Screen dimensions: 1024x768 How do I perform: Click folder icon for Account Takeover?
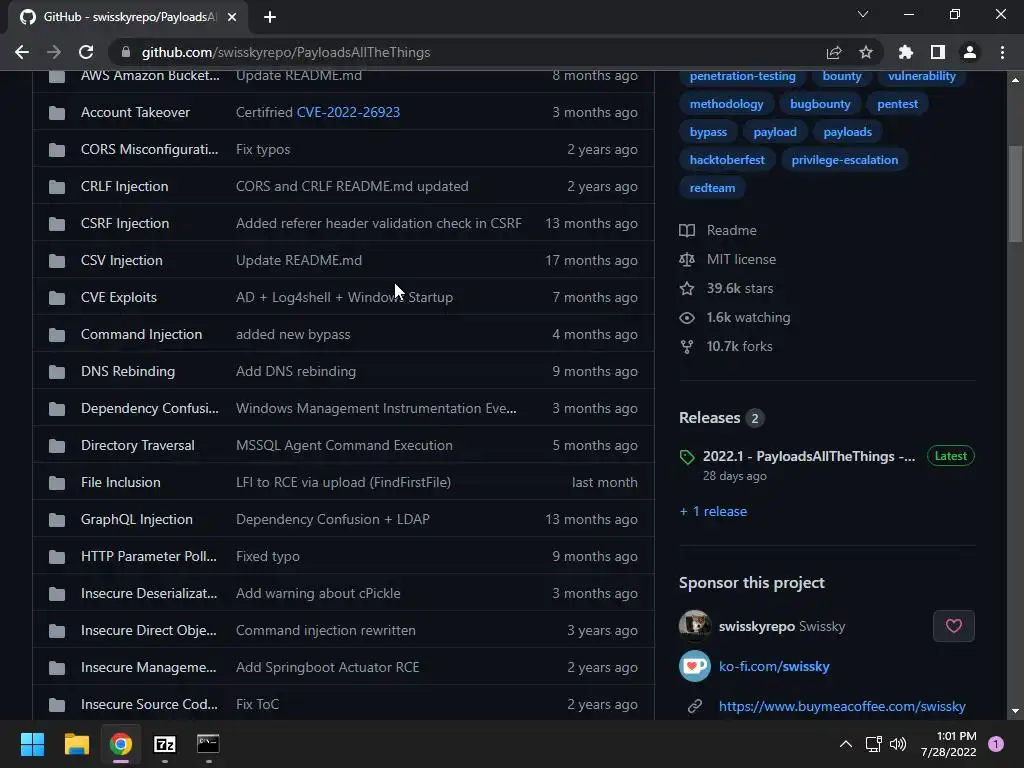(57, 113)
